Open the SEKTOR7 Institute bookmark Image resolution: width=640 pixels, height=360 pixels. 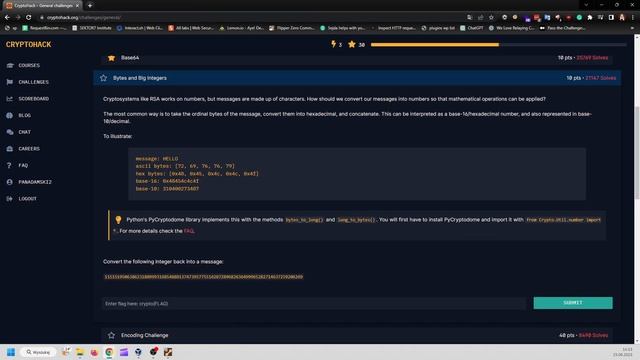[92, 28]
